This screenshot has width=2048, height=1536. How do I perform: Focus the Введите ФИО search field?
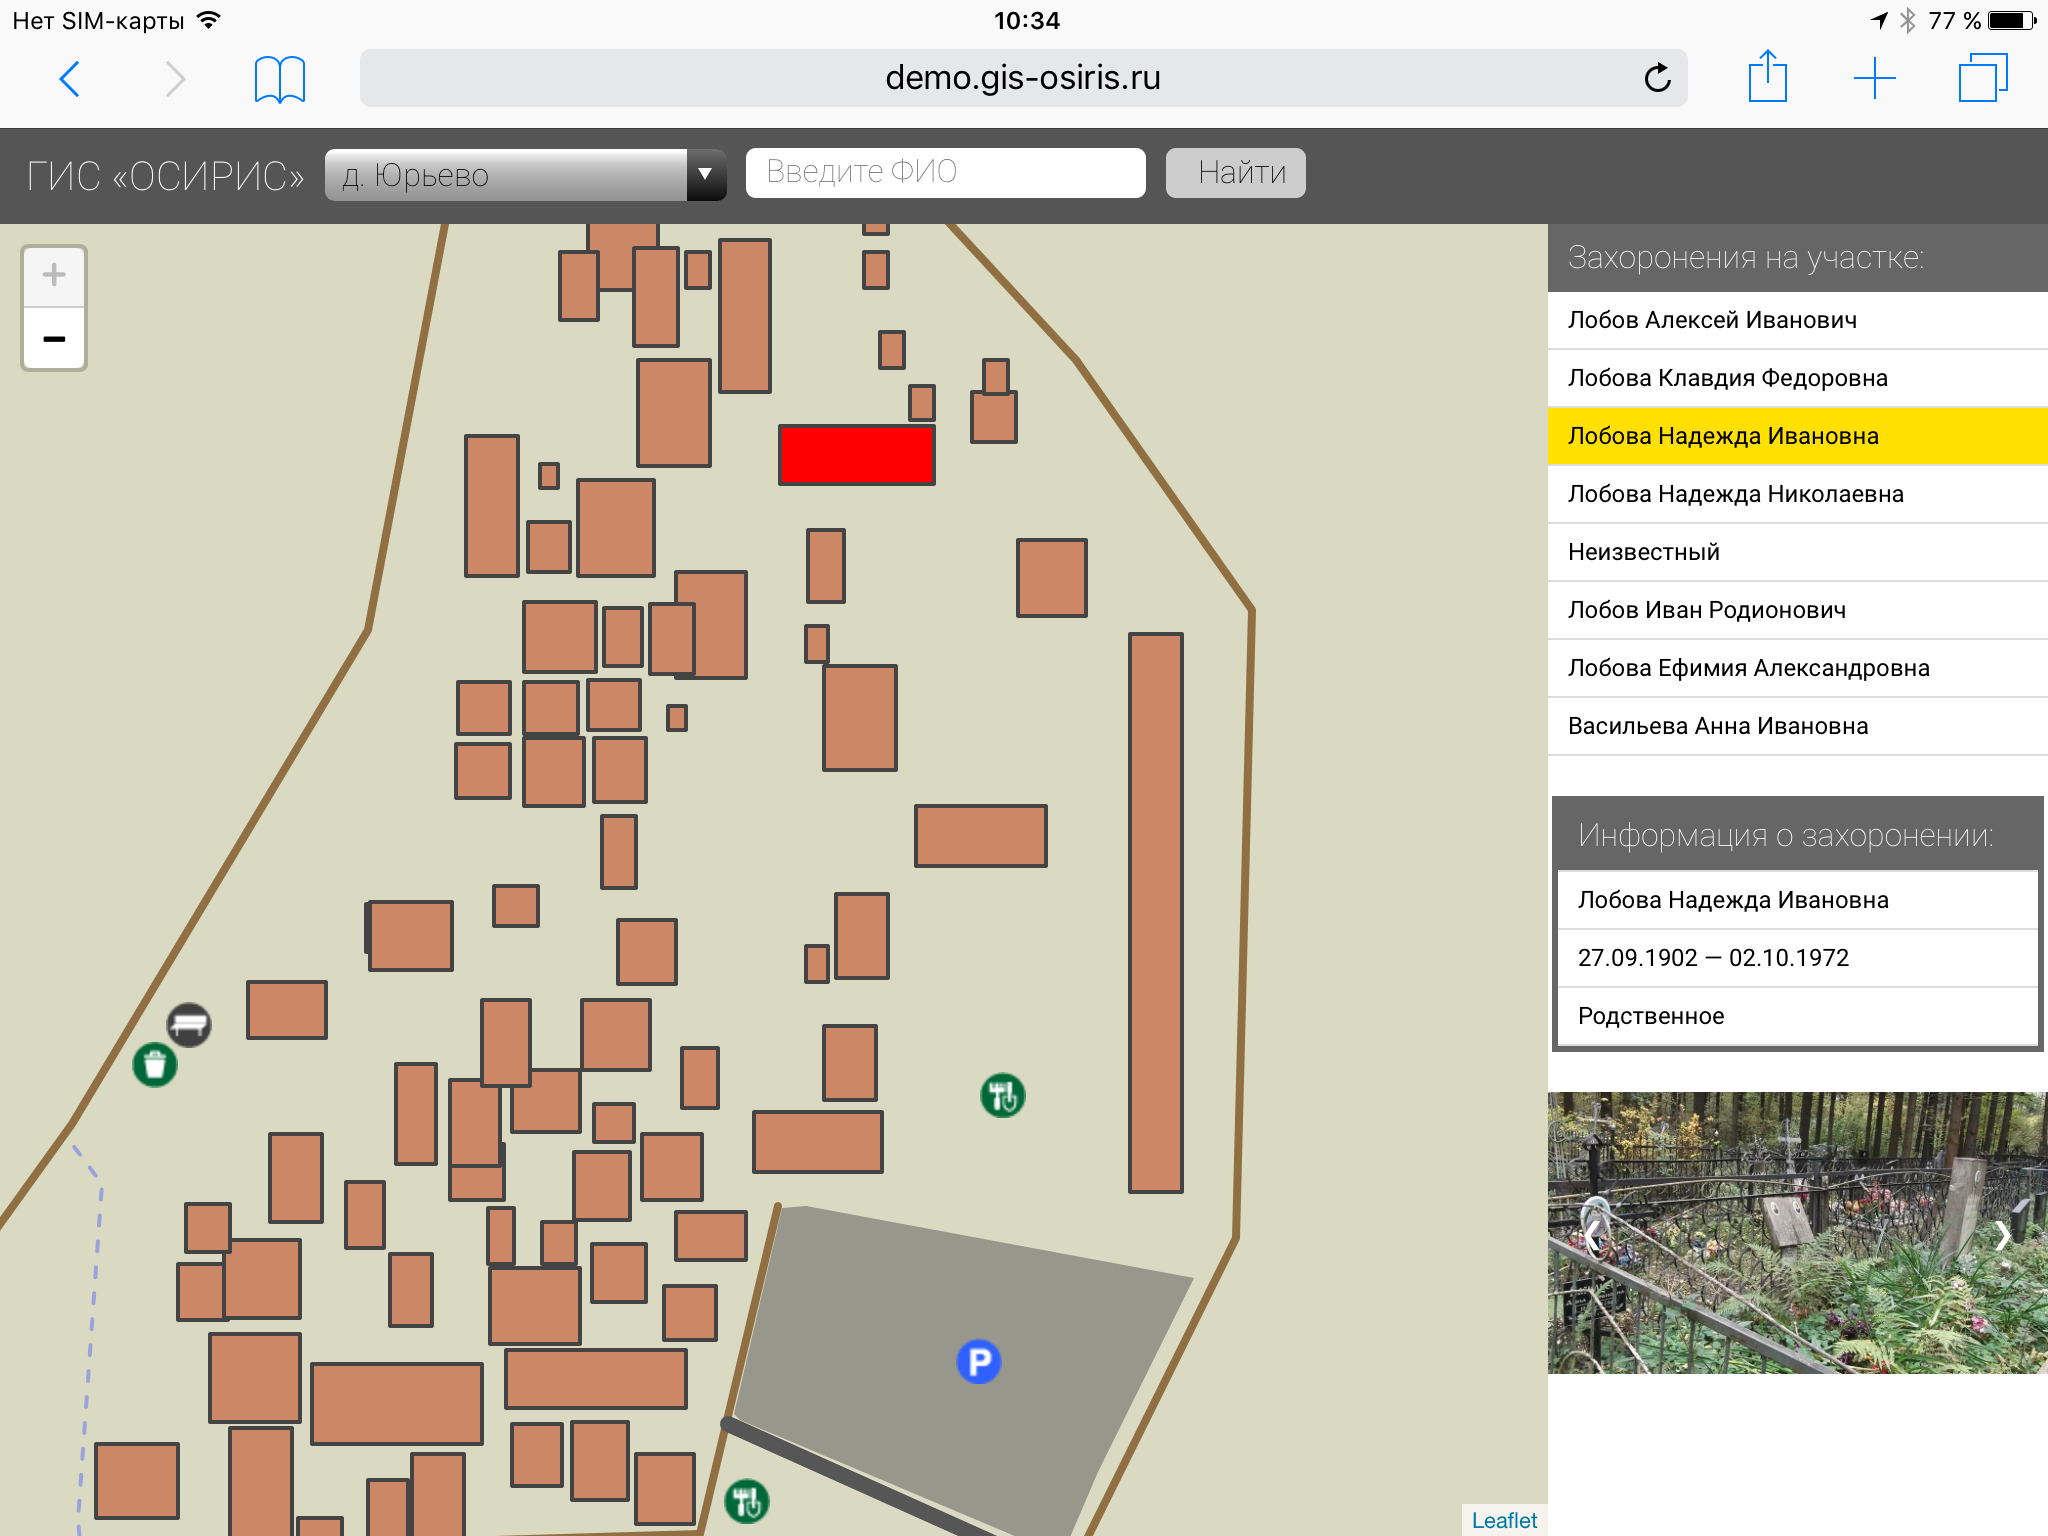click(945, 172)
